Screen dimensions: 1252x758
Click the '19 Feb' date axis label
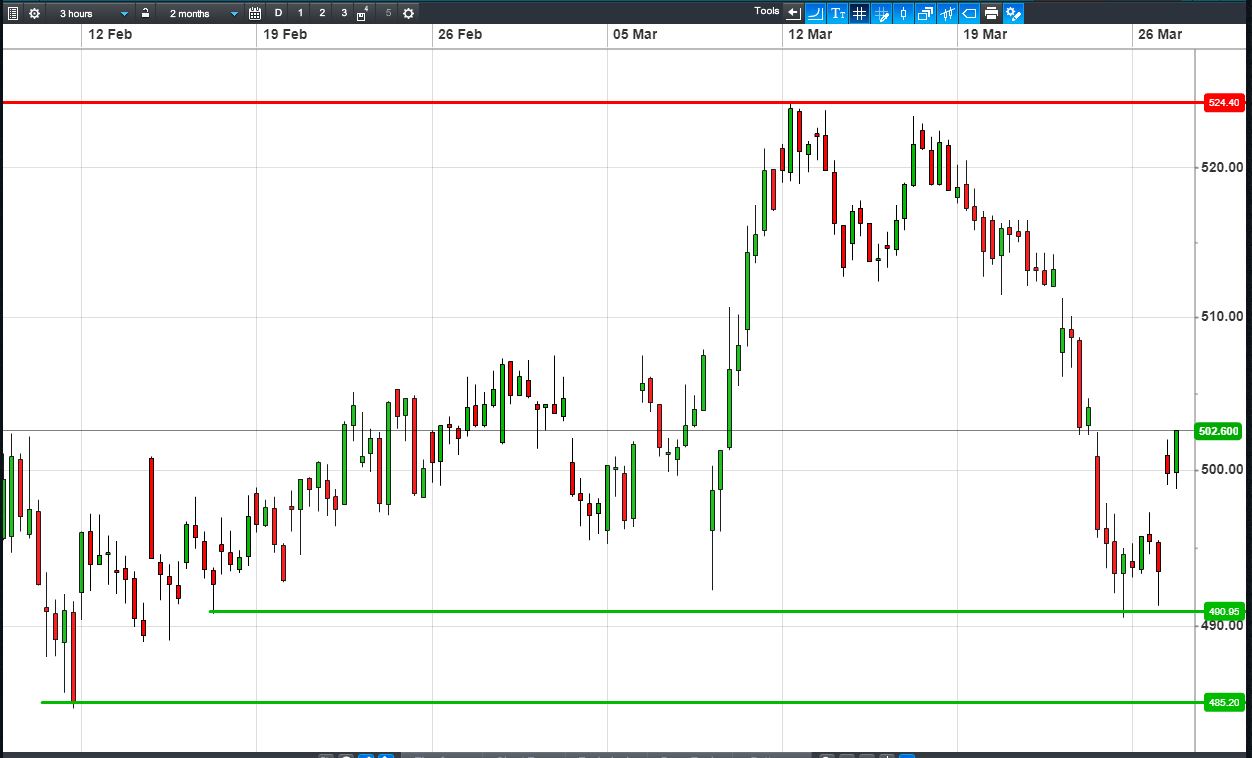[285, 34]
